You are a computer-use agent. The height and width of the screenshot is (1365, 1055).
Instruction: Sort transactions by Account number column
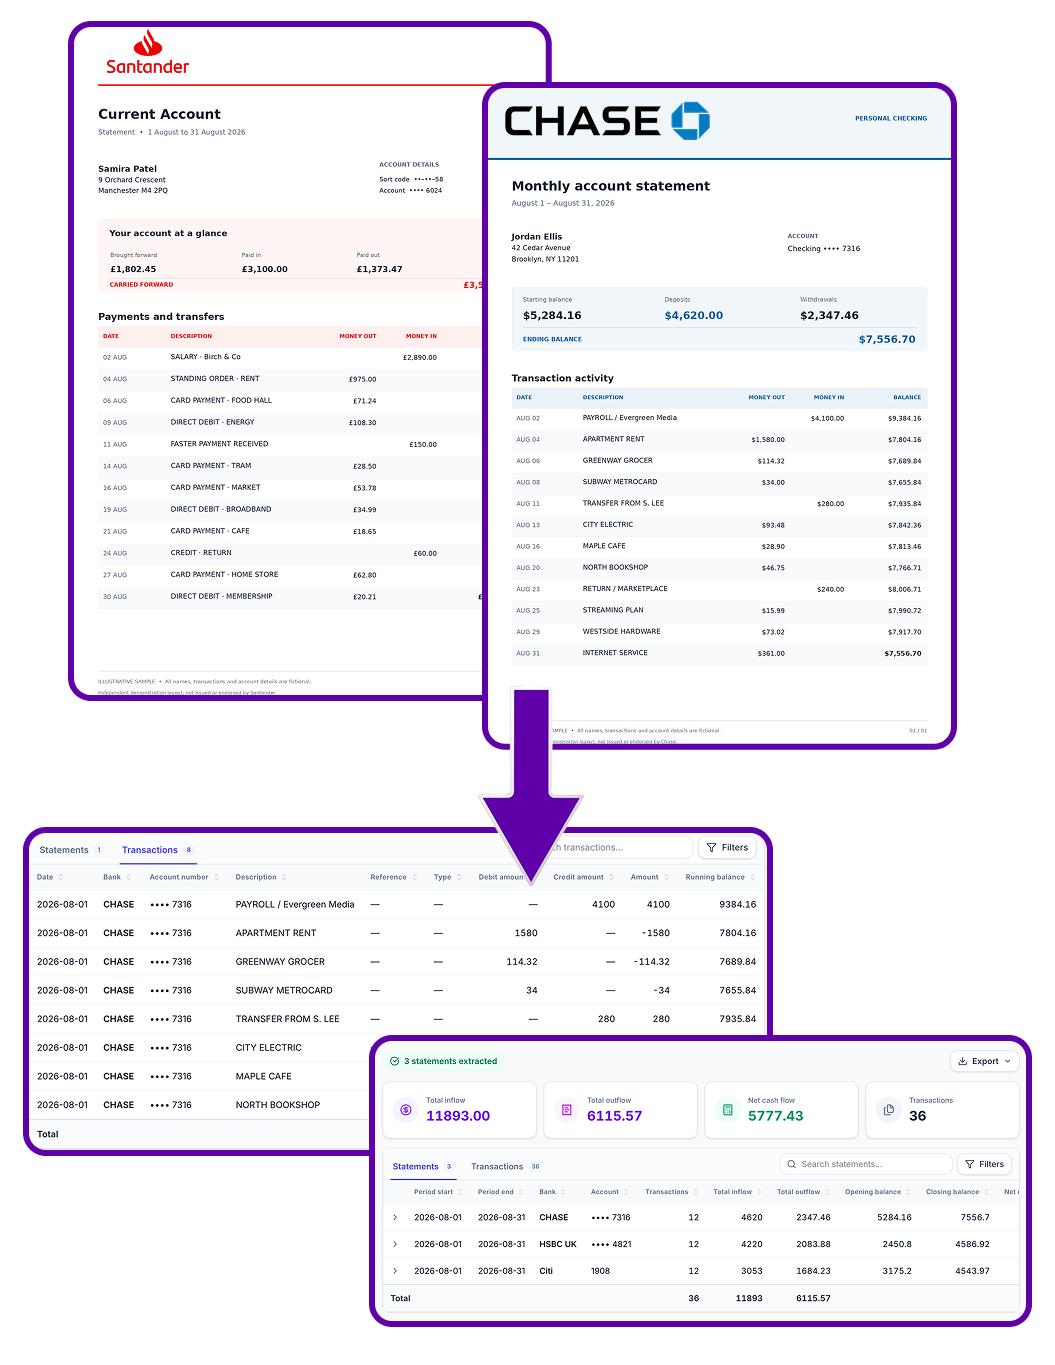tap(184, 877)
